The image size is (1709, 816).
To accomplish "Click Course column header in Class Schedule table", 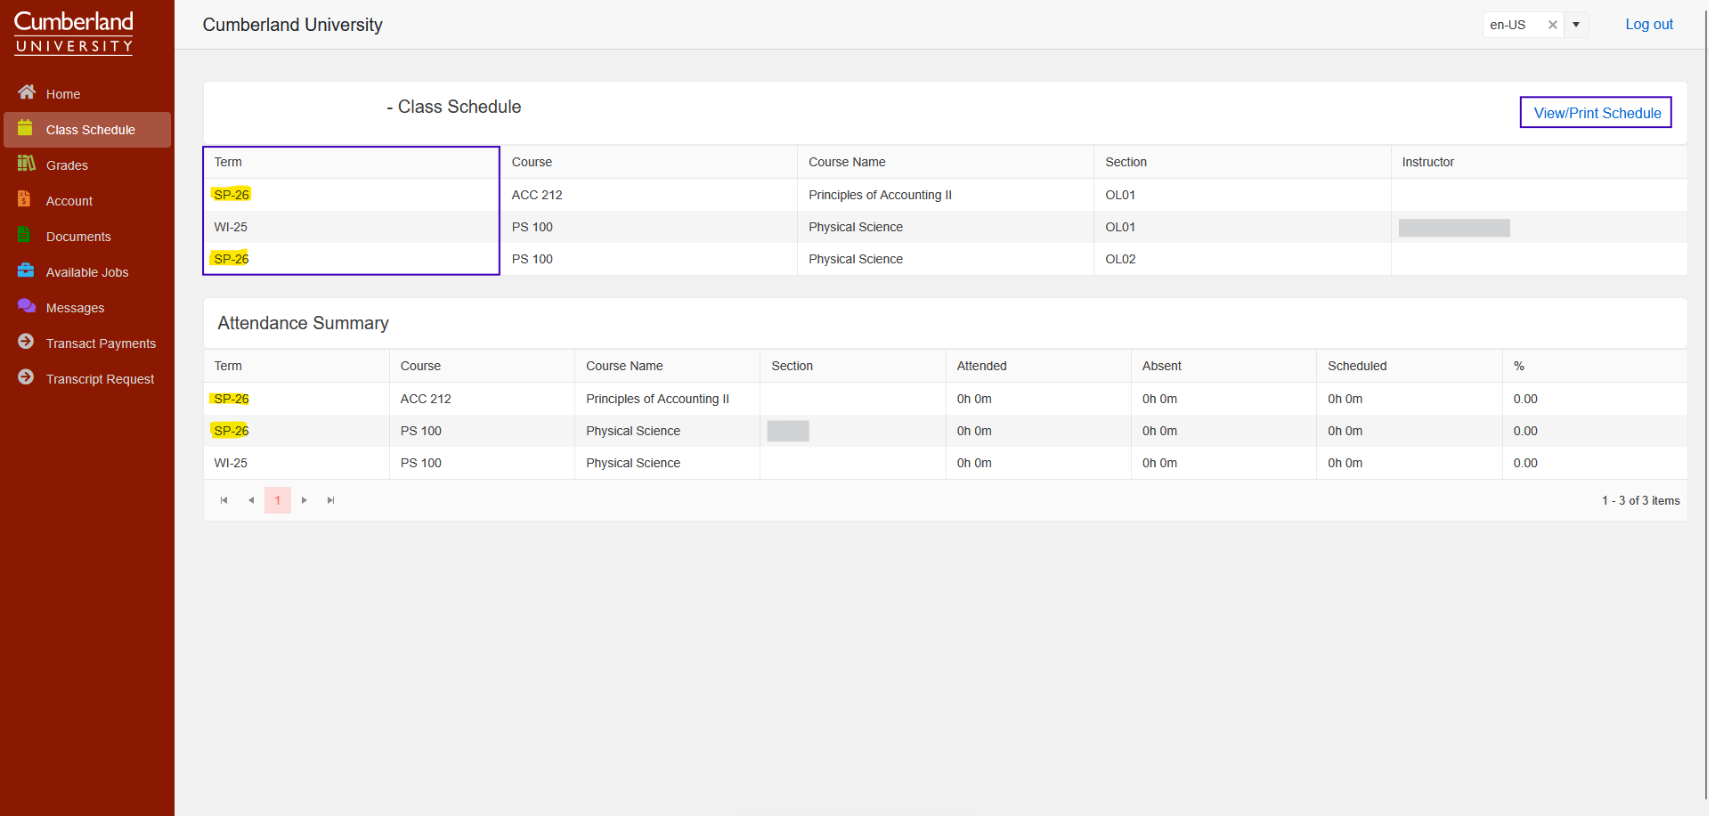I will (x=532, y=162).
